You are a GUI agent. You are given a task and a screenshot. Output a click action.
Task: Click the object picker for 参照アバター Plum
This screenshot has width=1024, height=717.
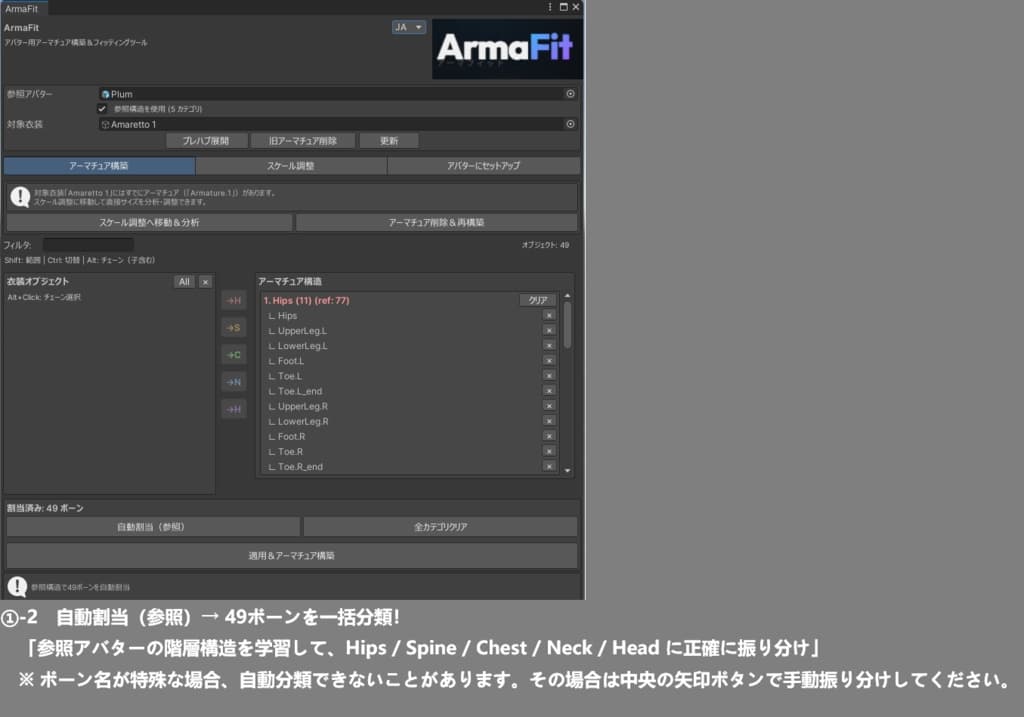point(570,94)
